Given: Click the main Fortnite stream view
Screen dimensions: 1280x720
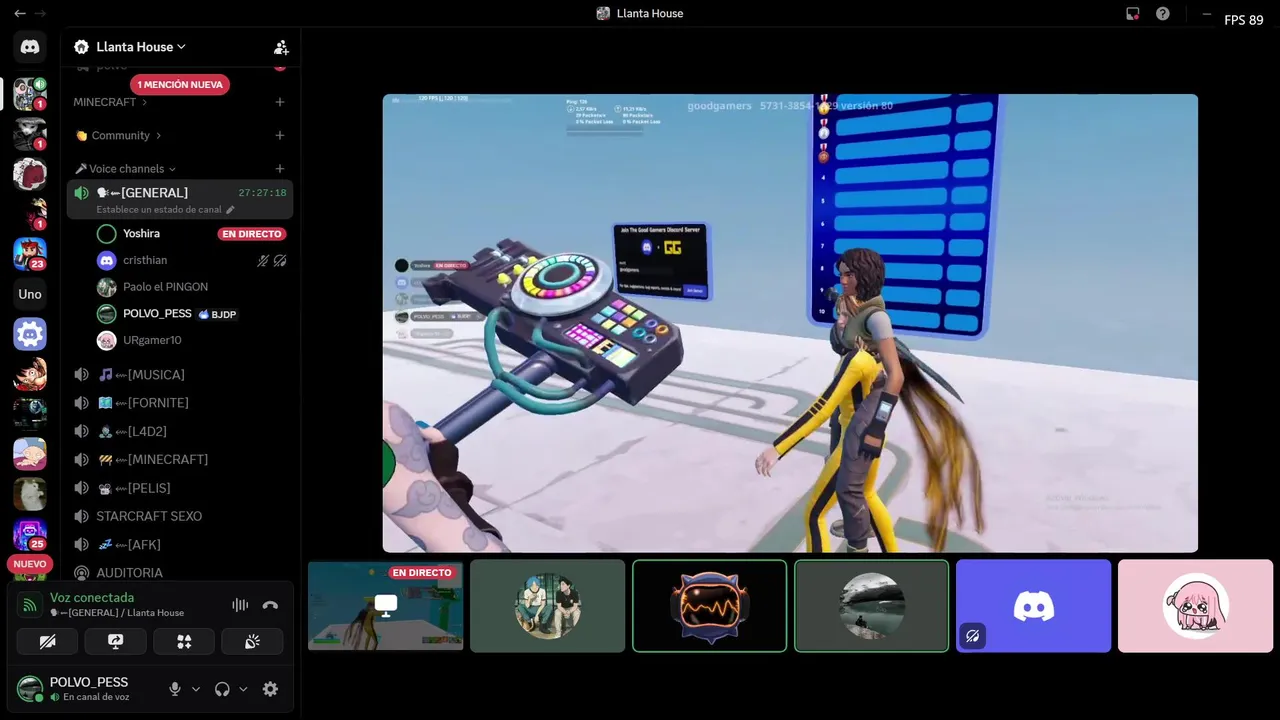Looking at the screenshot, I should coord(790,323).
